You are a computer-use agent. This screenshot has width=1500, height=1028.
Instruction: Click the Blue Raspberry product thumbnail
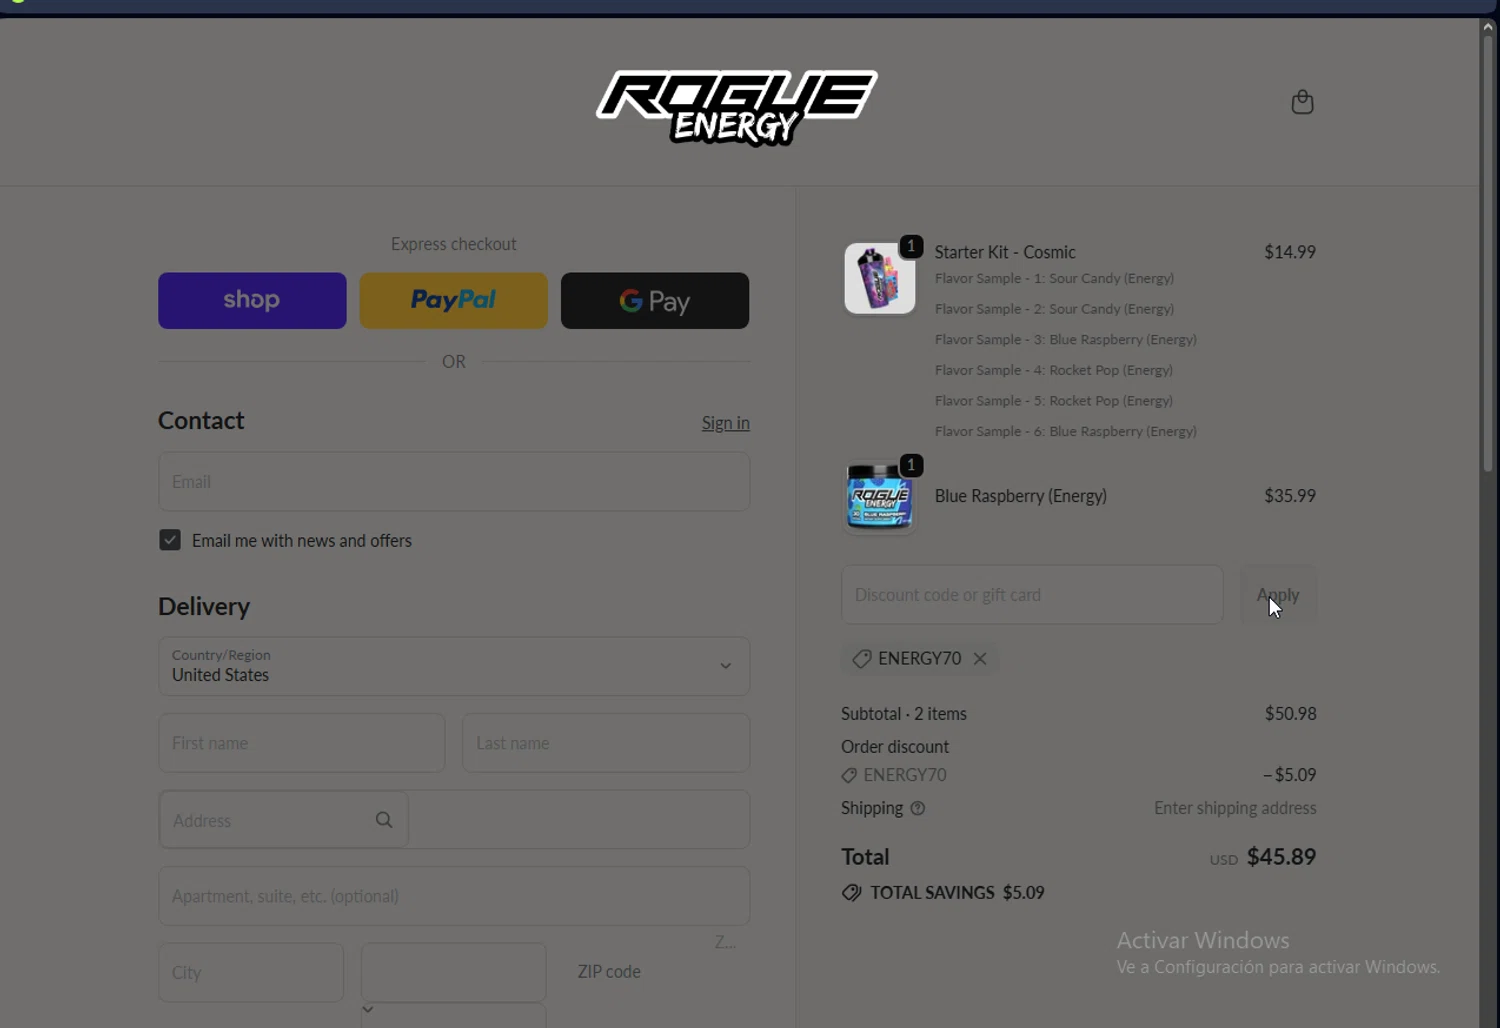(880, 496)
